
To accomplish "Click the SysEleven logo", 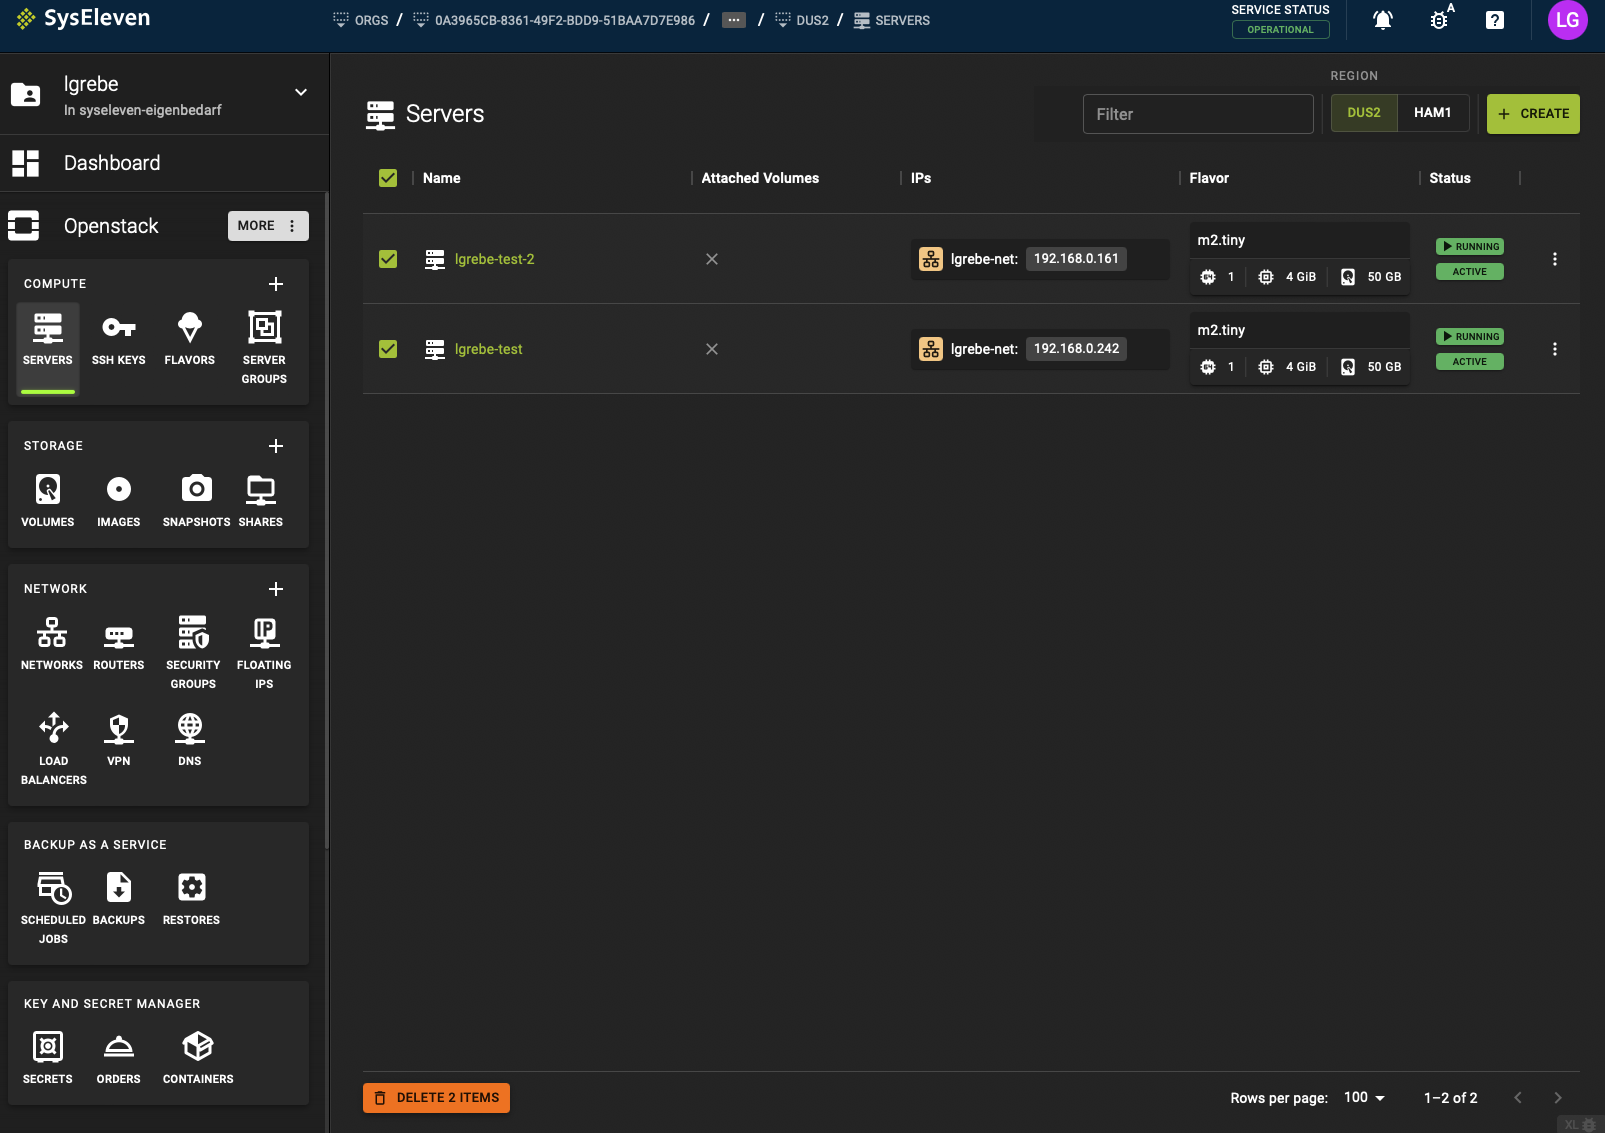I will pyautogui.click(x=83, y=18).
